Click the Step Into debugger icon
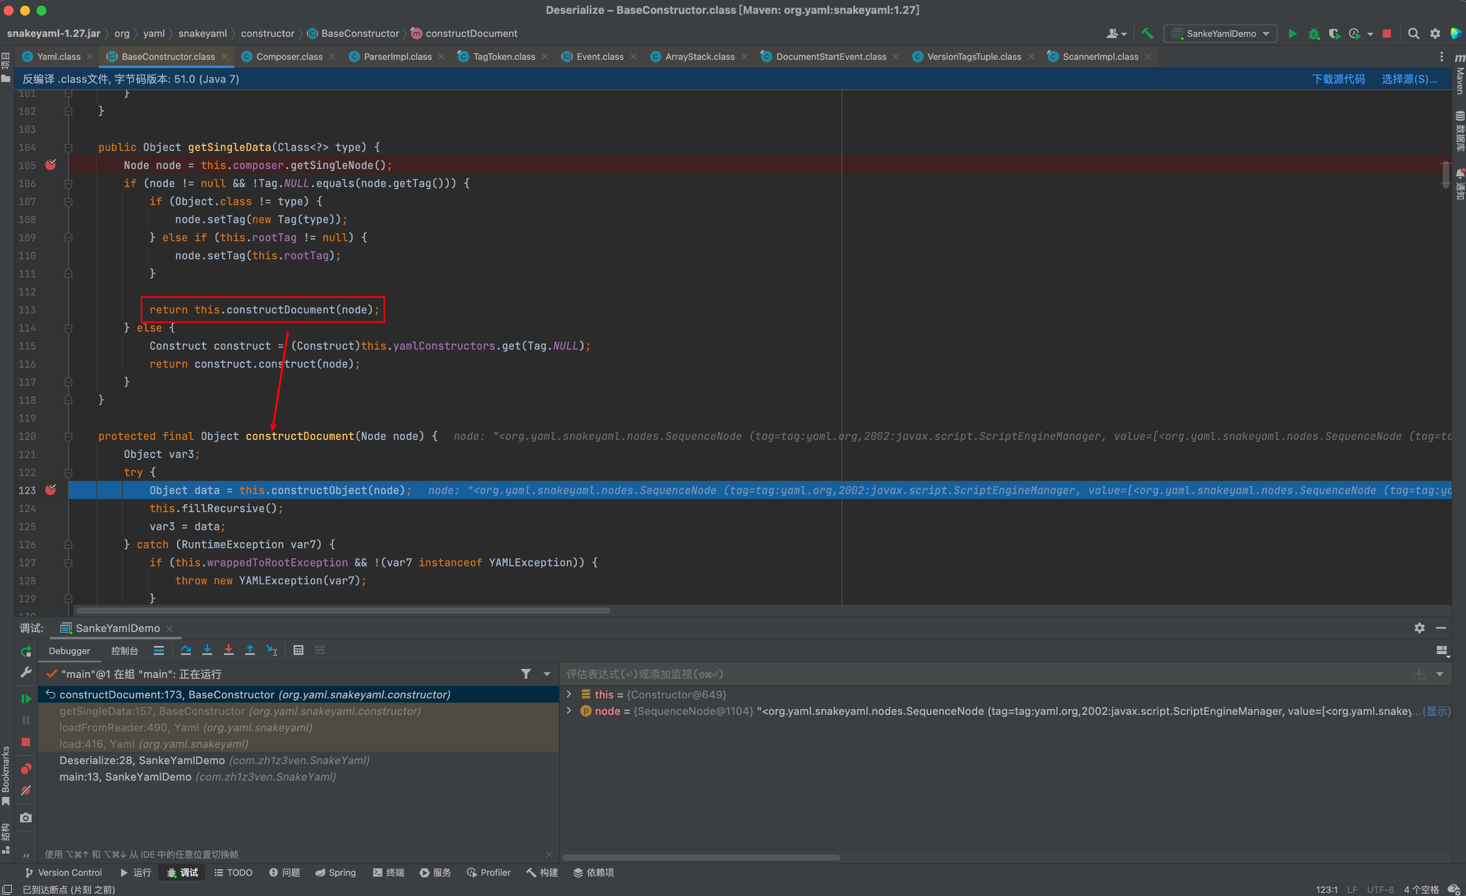The height and width of the screenshot is (896, 1466). [x=207, y=651]
